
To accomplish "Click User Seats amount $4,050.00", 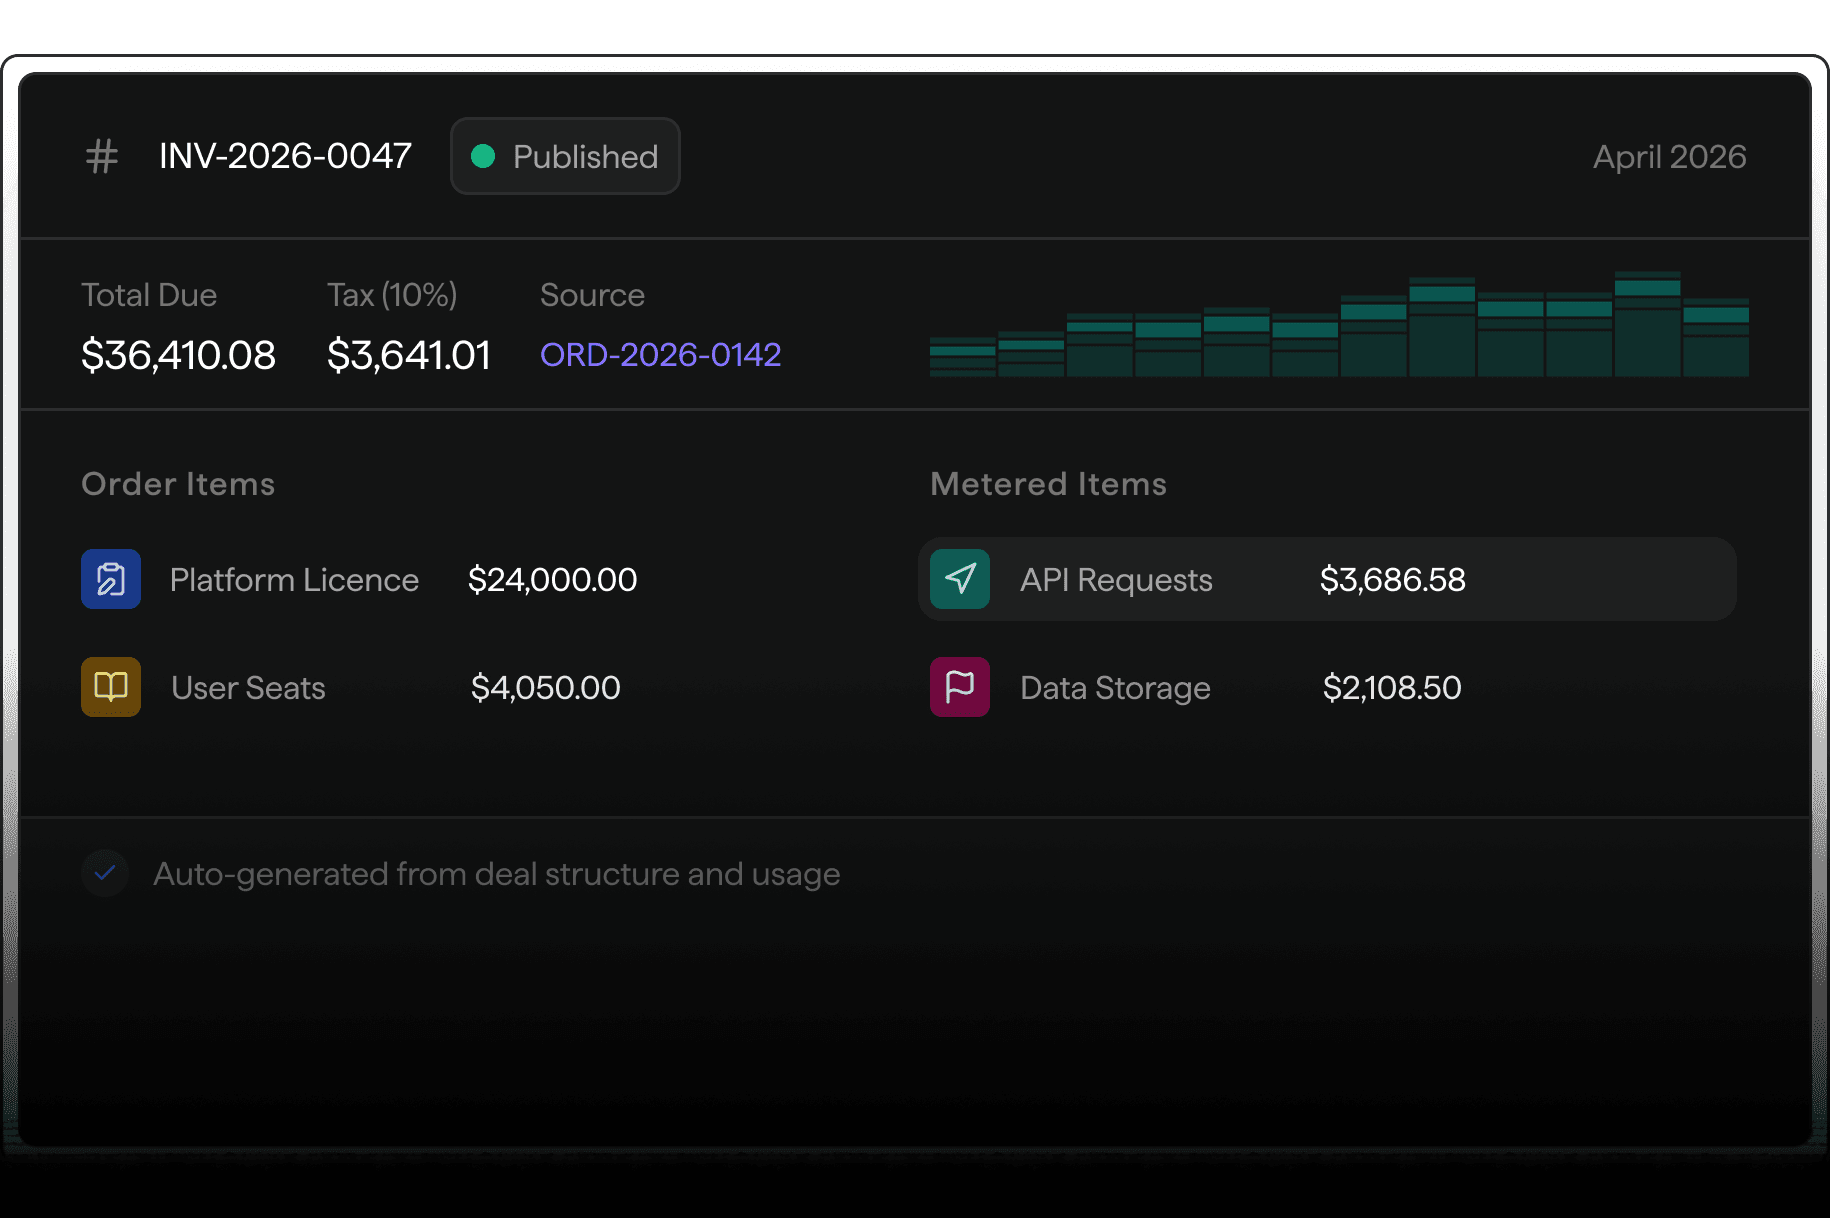I will [545, 688].
